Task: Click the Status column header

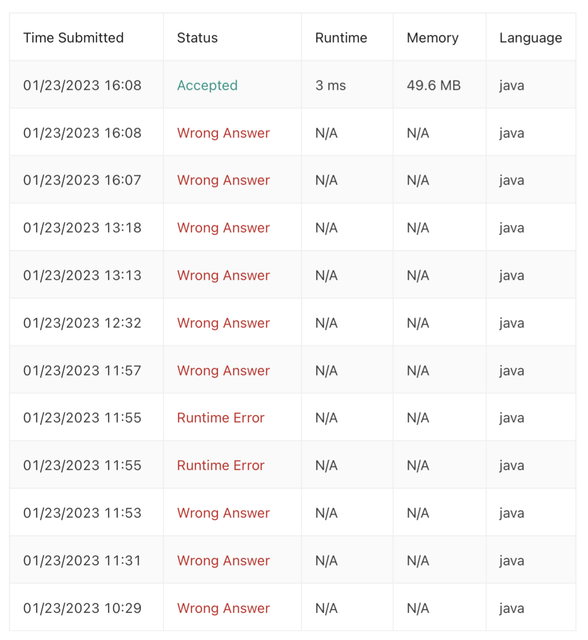Action: pyautogui.click(x=197, y=38)
